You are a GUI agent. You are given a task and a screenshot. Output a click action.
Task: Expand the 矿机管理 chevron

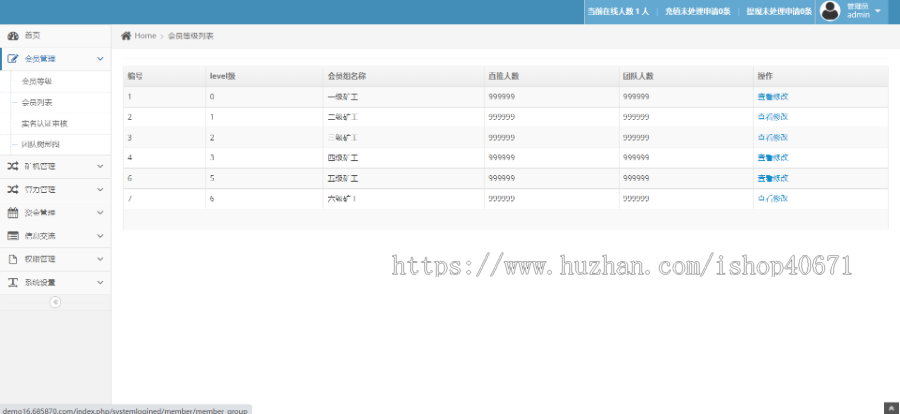pyautogui.click(x=100, y=167)
